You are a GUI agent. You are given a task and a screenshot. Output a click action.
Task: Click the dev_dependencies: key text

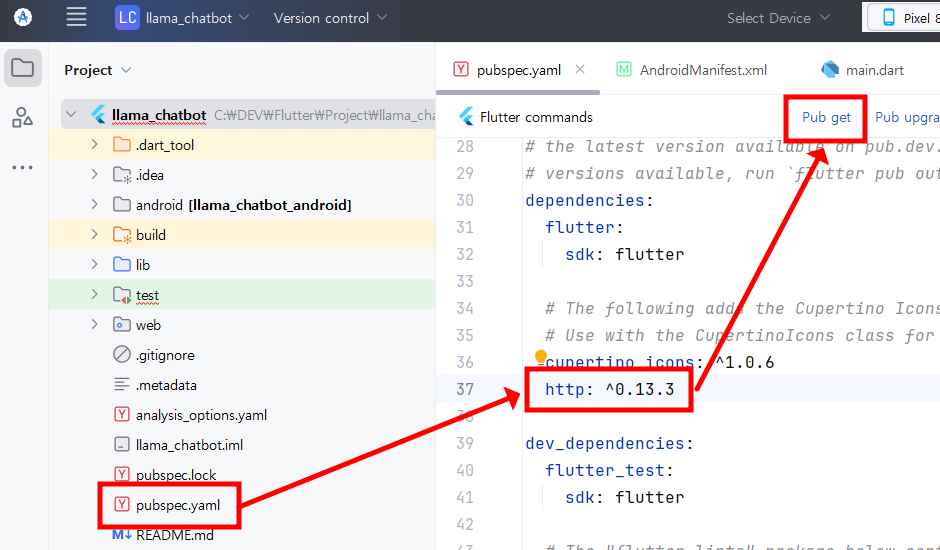pos(609,443)
